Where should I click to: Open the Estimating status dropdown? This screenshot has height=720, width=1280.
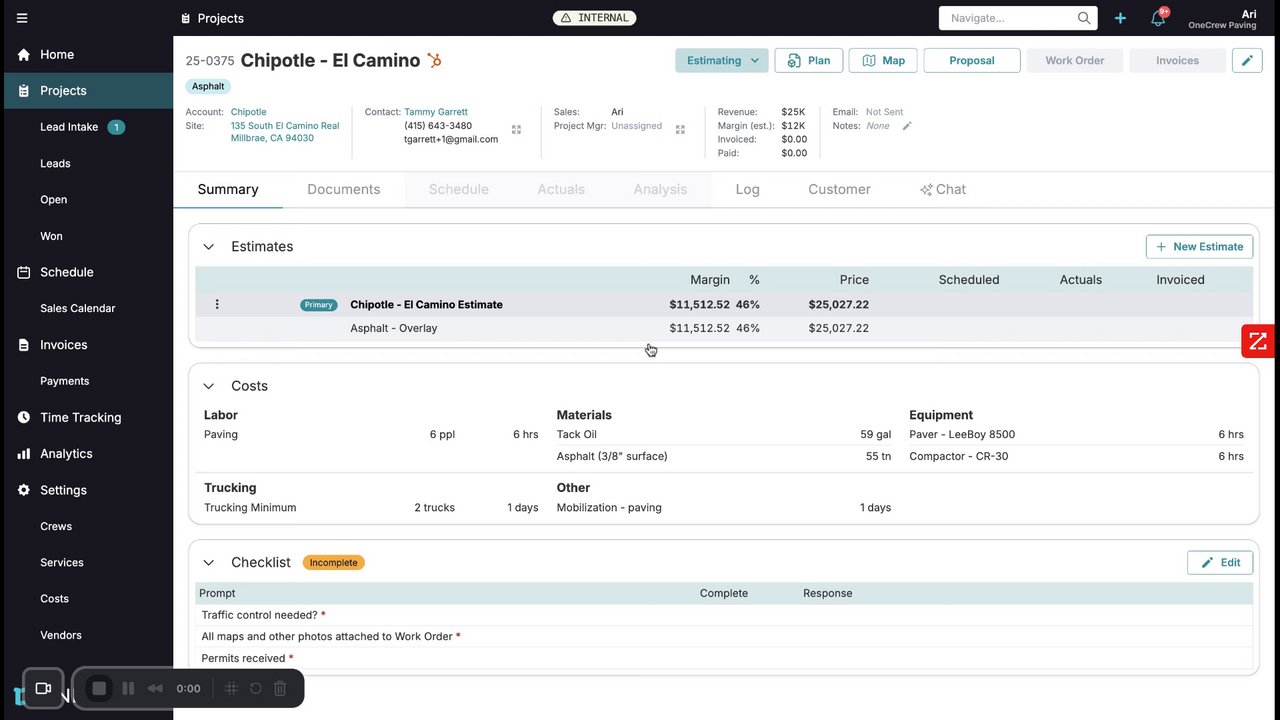pos(722,61)
